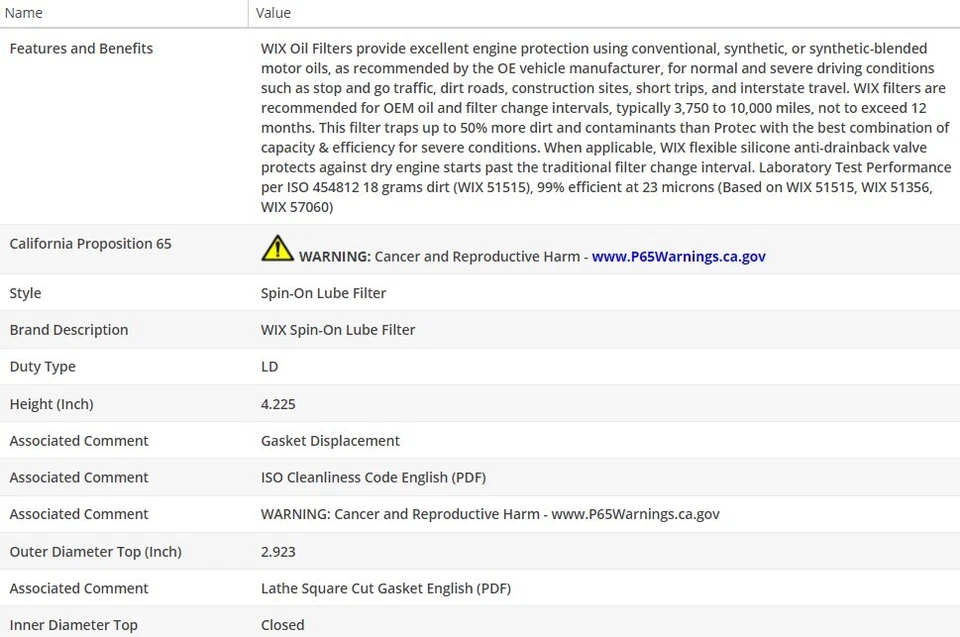The image size is (960, 637).
Task: Select the Closed inner diameter value
Action: click(x=282, y=625)
